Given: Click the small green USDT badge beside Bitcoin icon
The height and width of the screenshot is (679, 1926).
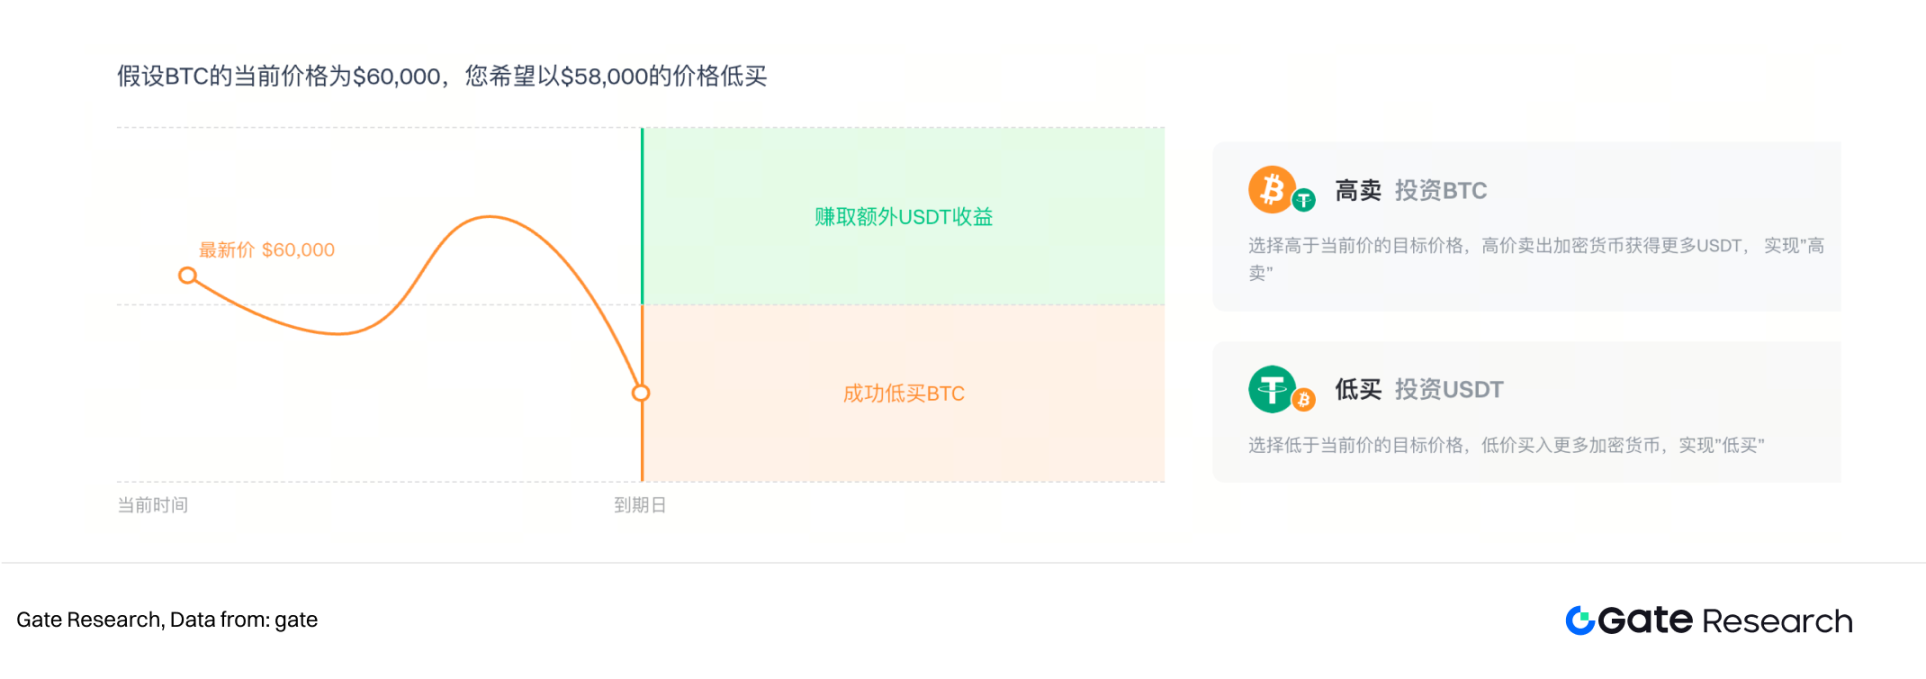Looking at the screenshot, I should pyautogui.click(x=1303, y=200).
